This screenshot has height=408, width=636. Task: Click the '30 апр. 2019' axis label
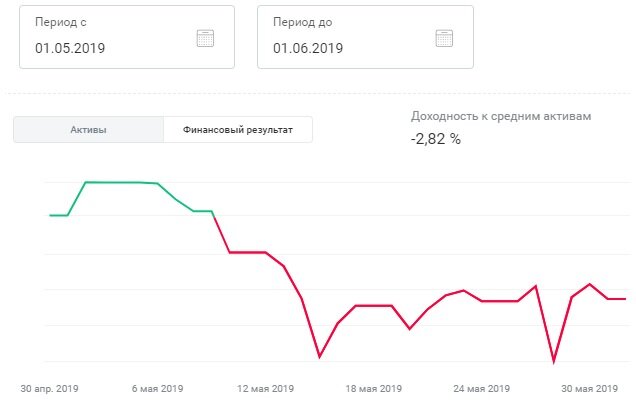pos(49,389)
